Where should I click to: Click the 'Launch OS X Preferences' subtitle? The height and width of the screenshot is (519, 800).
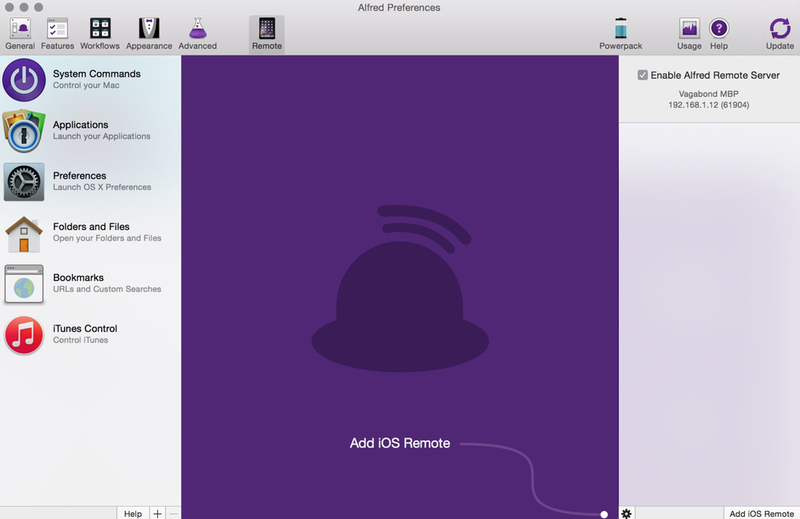(102, 187)
